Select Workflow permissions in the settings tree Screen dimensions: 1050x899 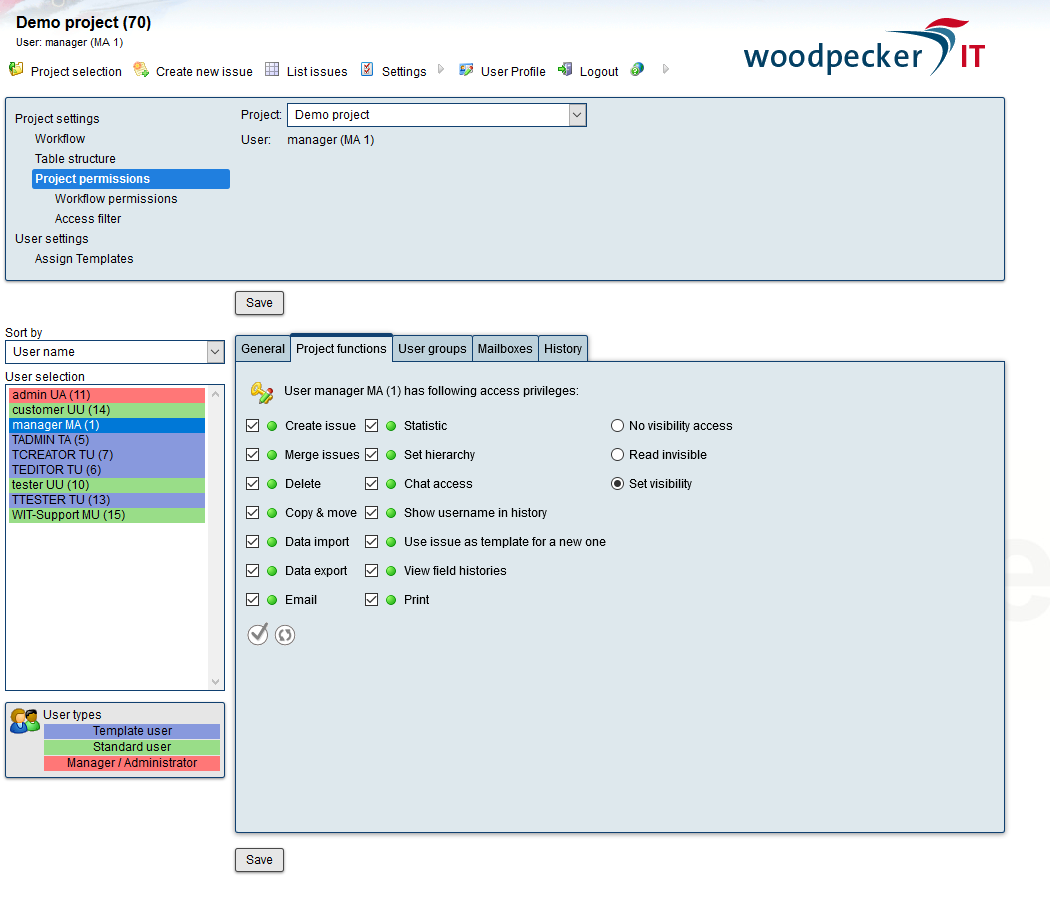(116, 198)
